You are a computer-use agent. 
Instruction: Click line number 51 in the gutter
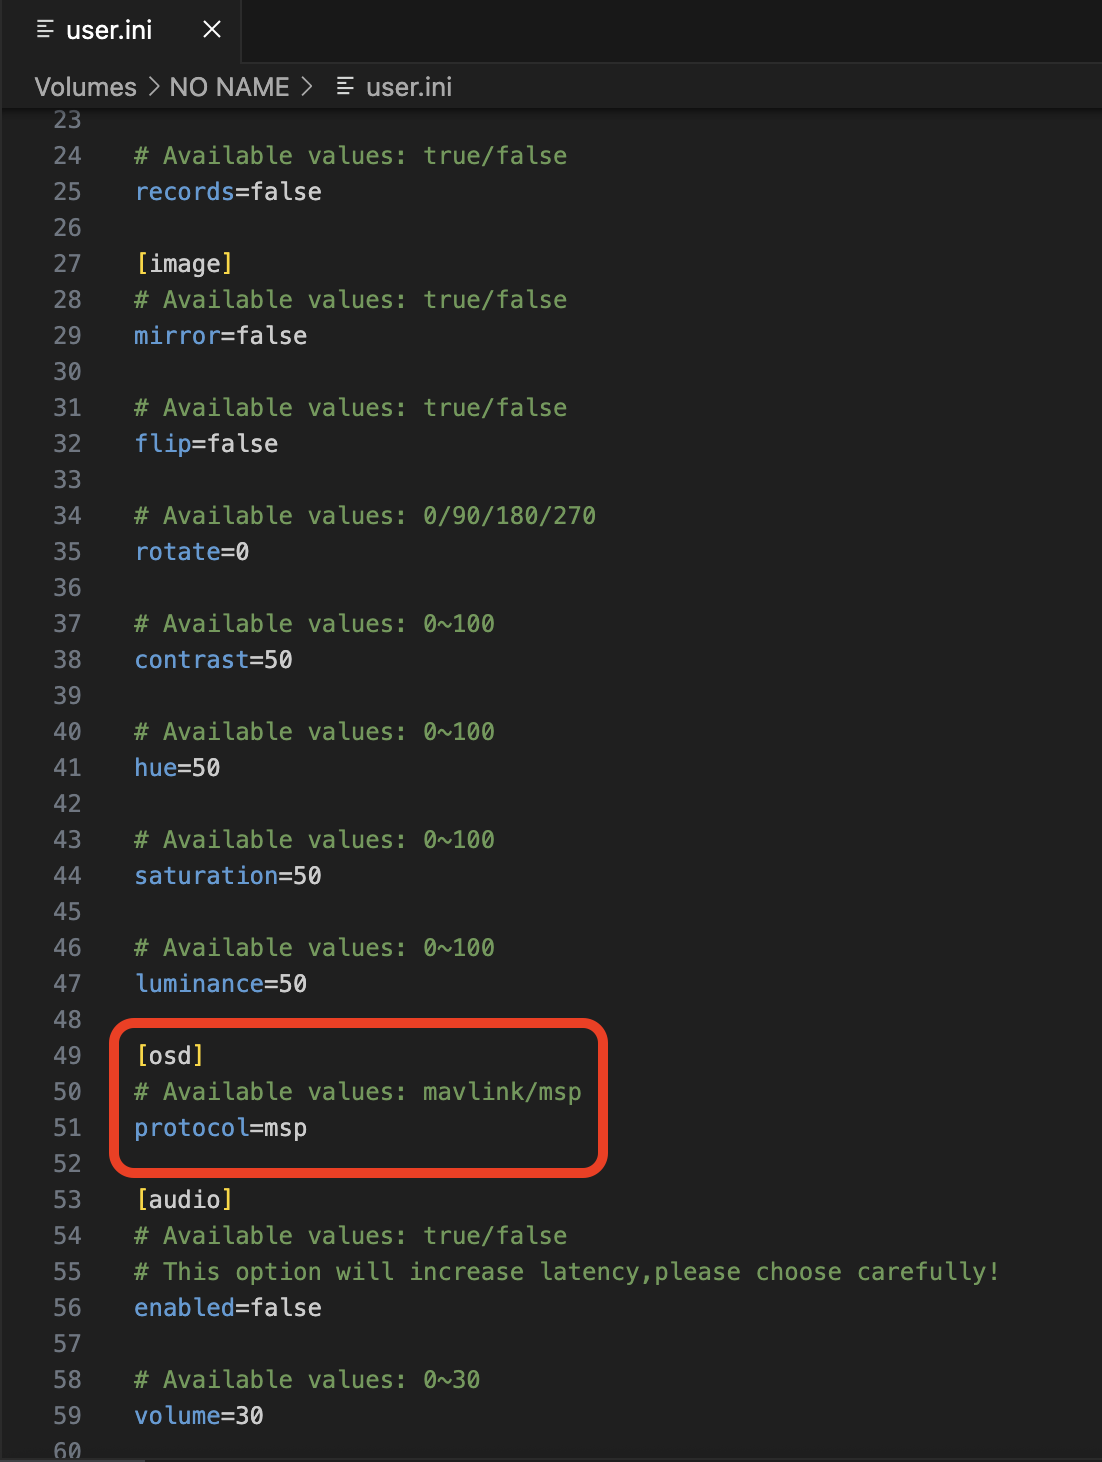[x=67, y=1128]
